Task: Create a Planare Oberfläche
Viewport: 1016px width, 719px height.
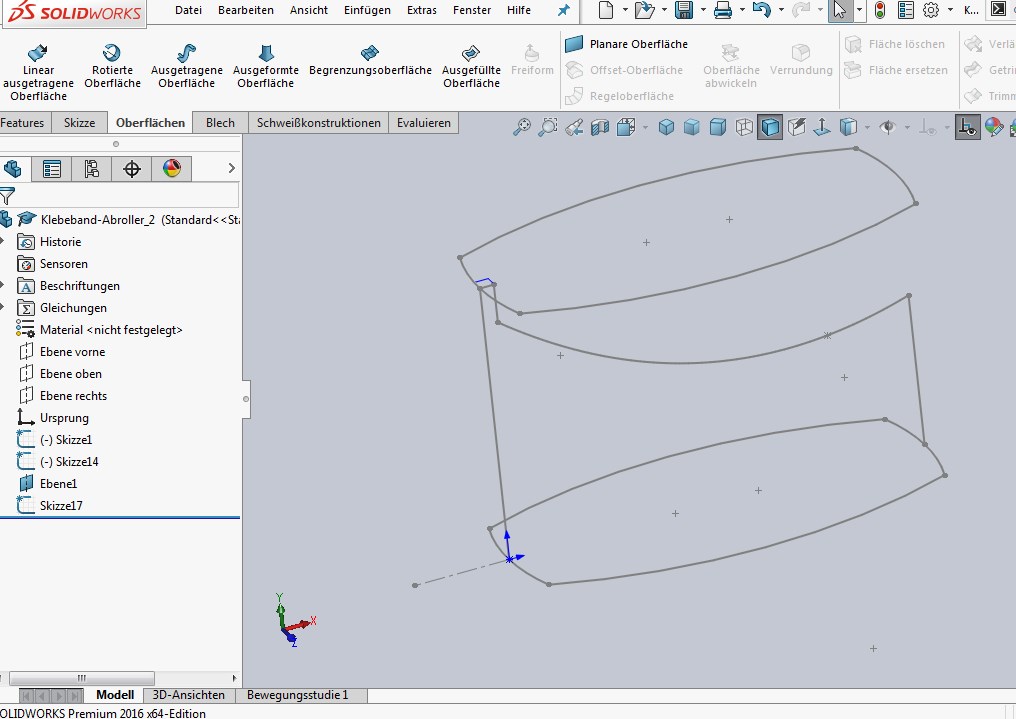Action: tap(626, 44)
